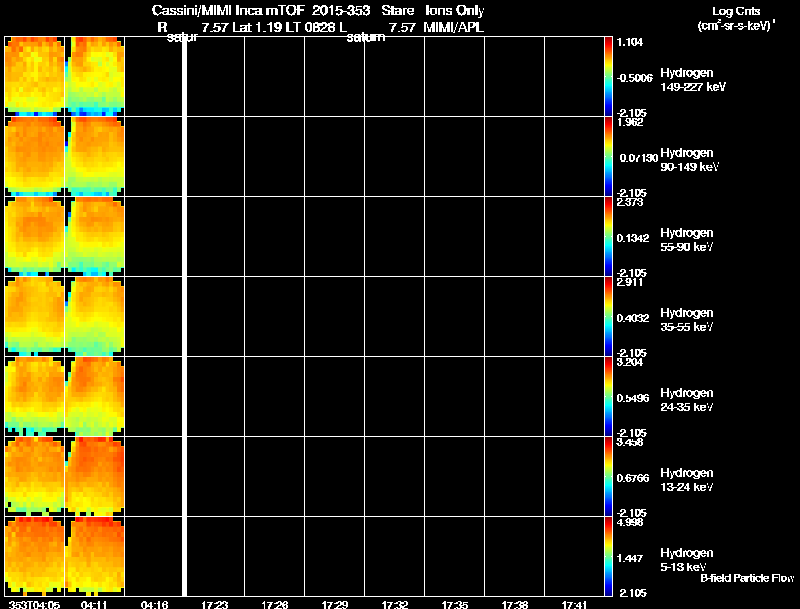Click the '0.6766' color scale value
The width and height of the screenshot is (800, 609).
(633, 478)
